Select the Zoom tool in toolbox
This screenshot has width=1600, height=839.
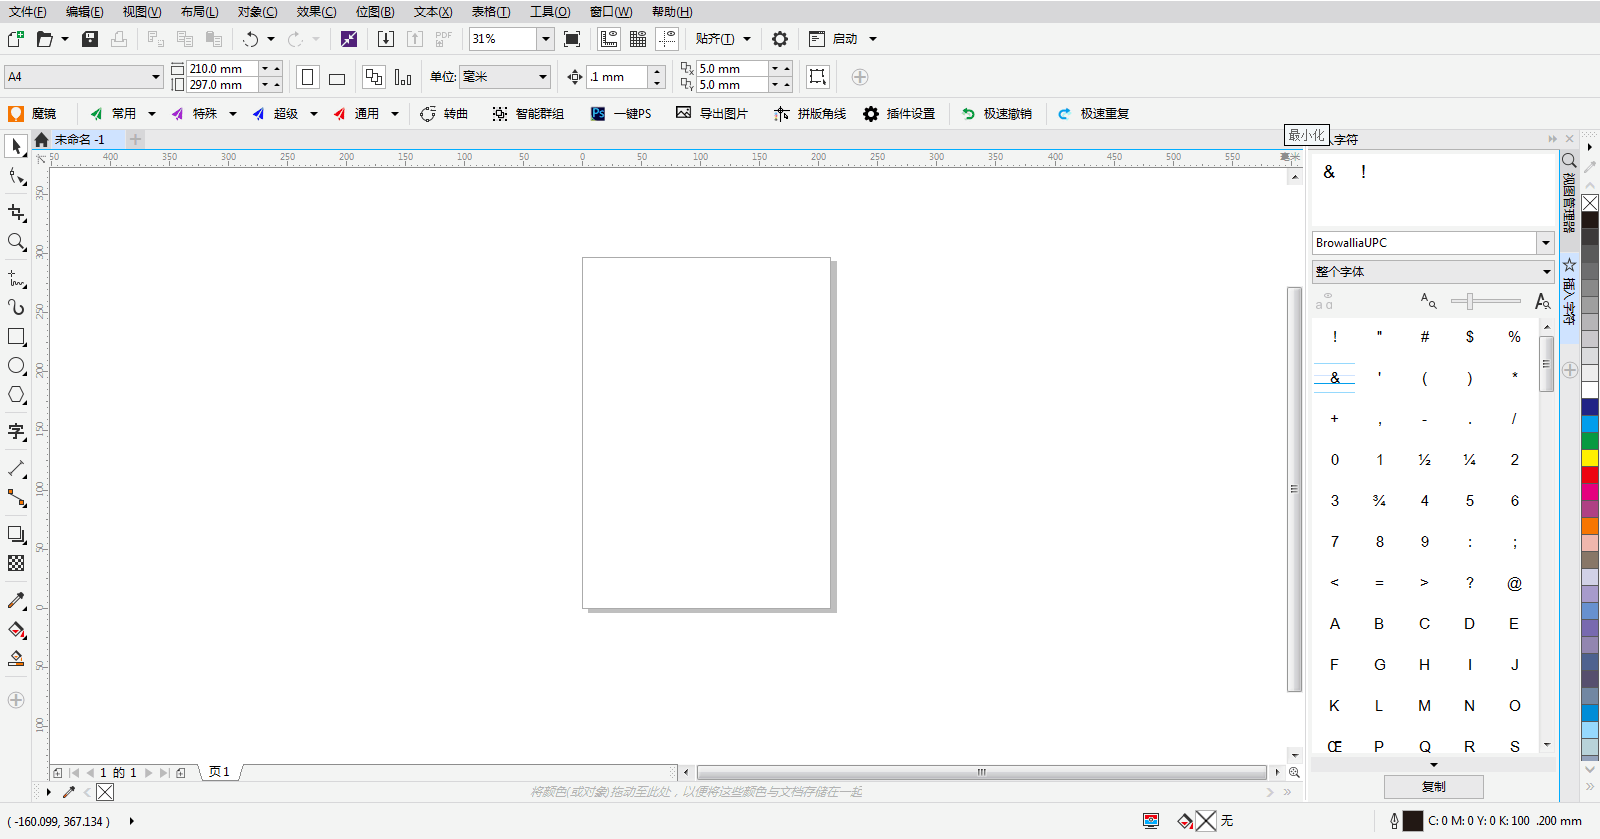point(16,242)
